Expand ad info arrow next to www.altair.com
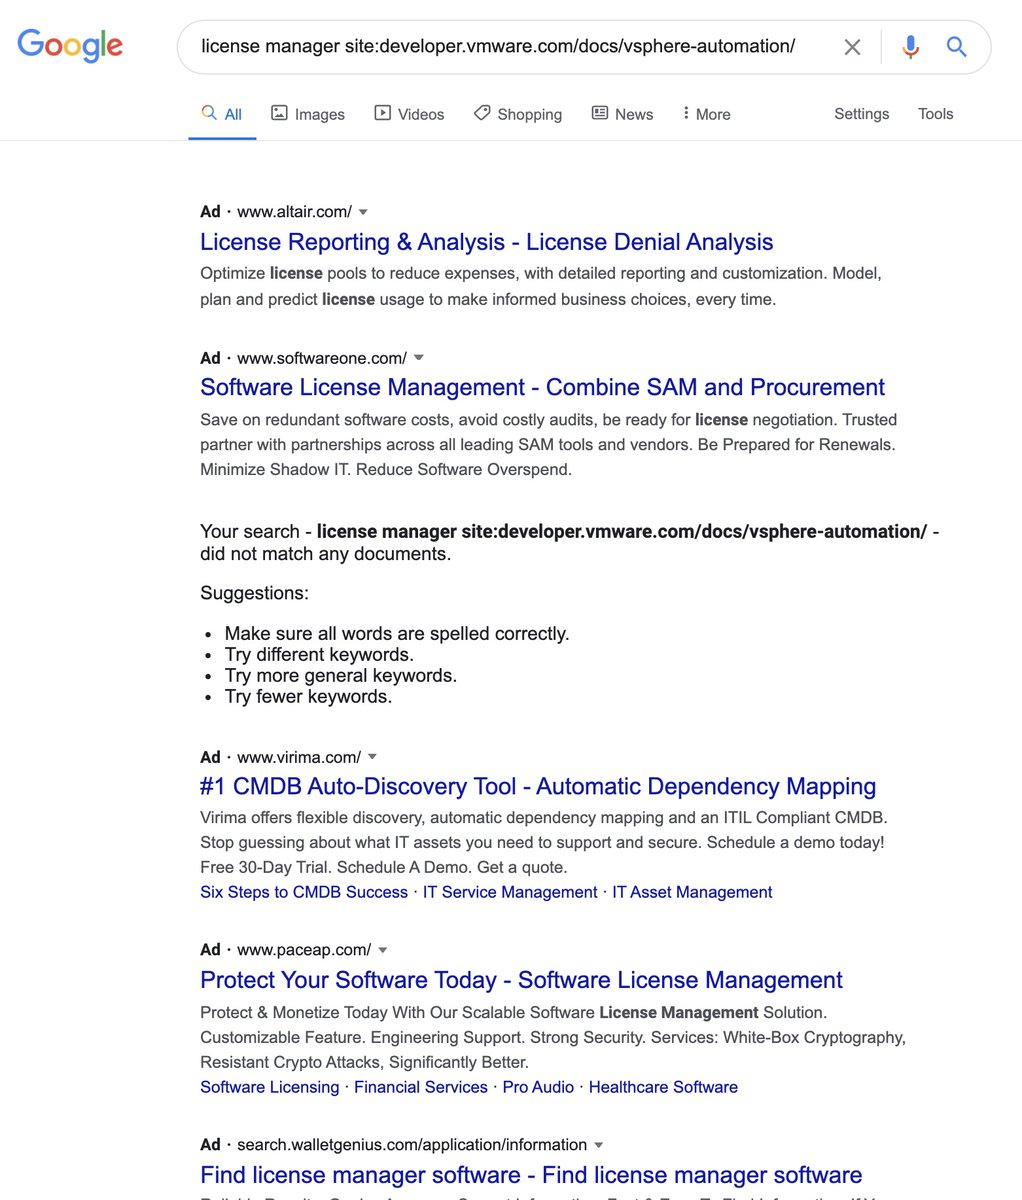 click(x=363, y=212)
